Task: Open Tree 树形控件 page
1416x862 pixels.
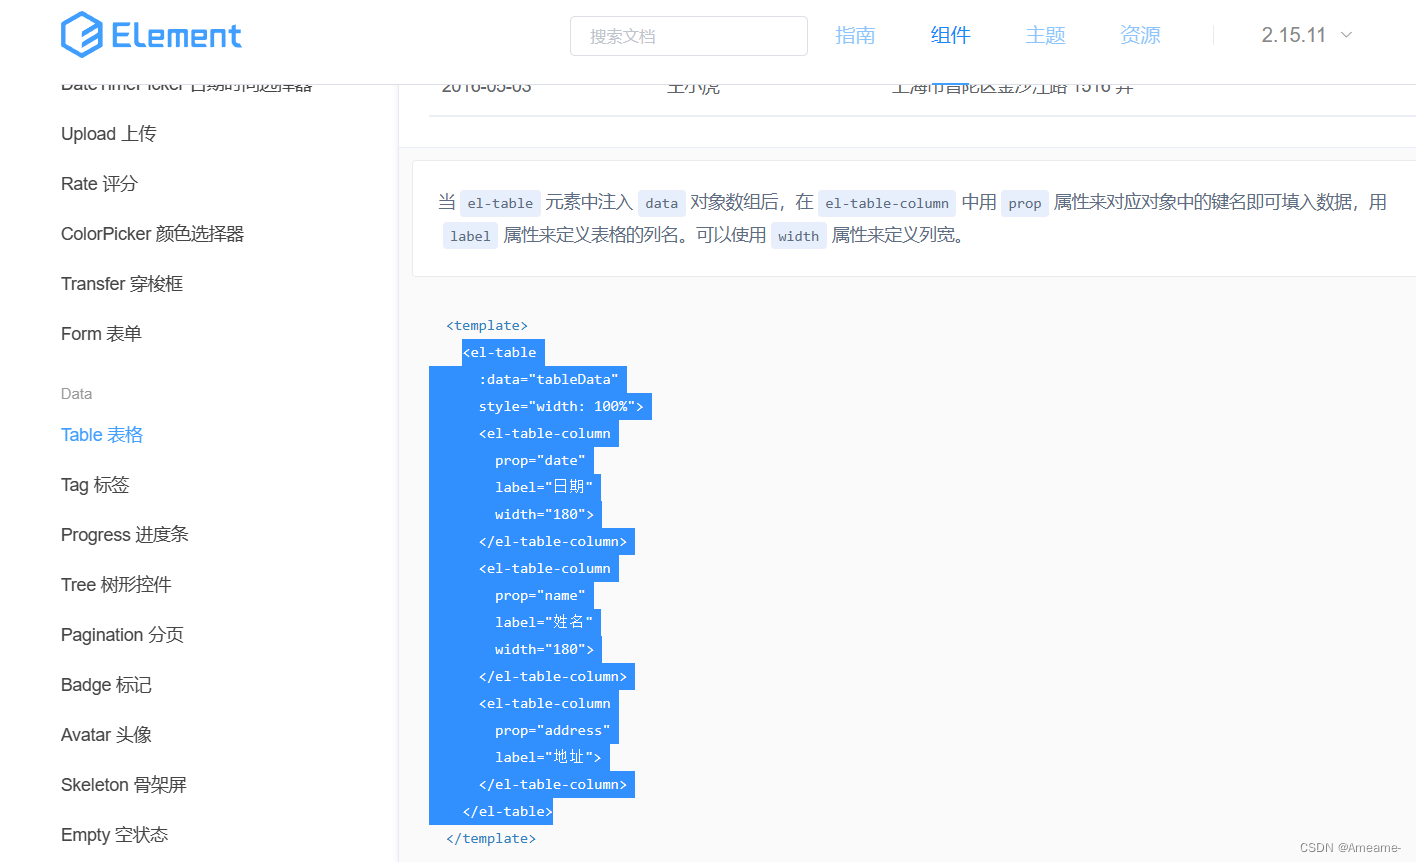Action: click(x=116, y=585)
